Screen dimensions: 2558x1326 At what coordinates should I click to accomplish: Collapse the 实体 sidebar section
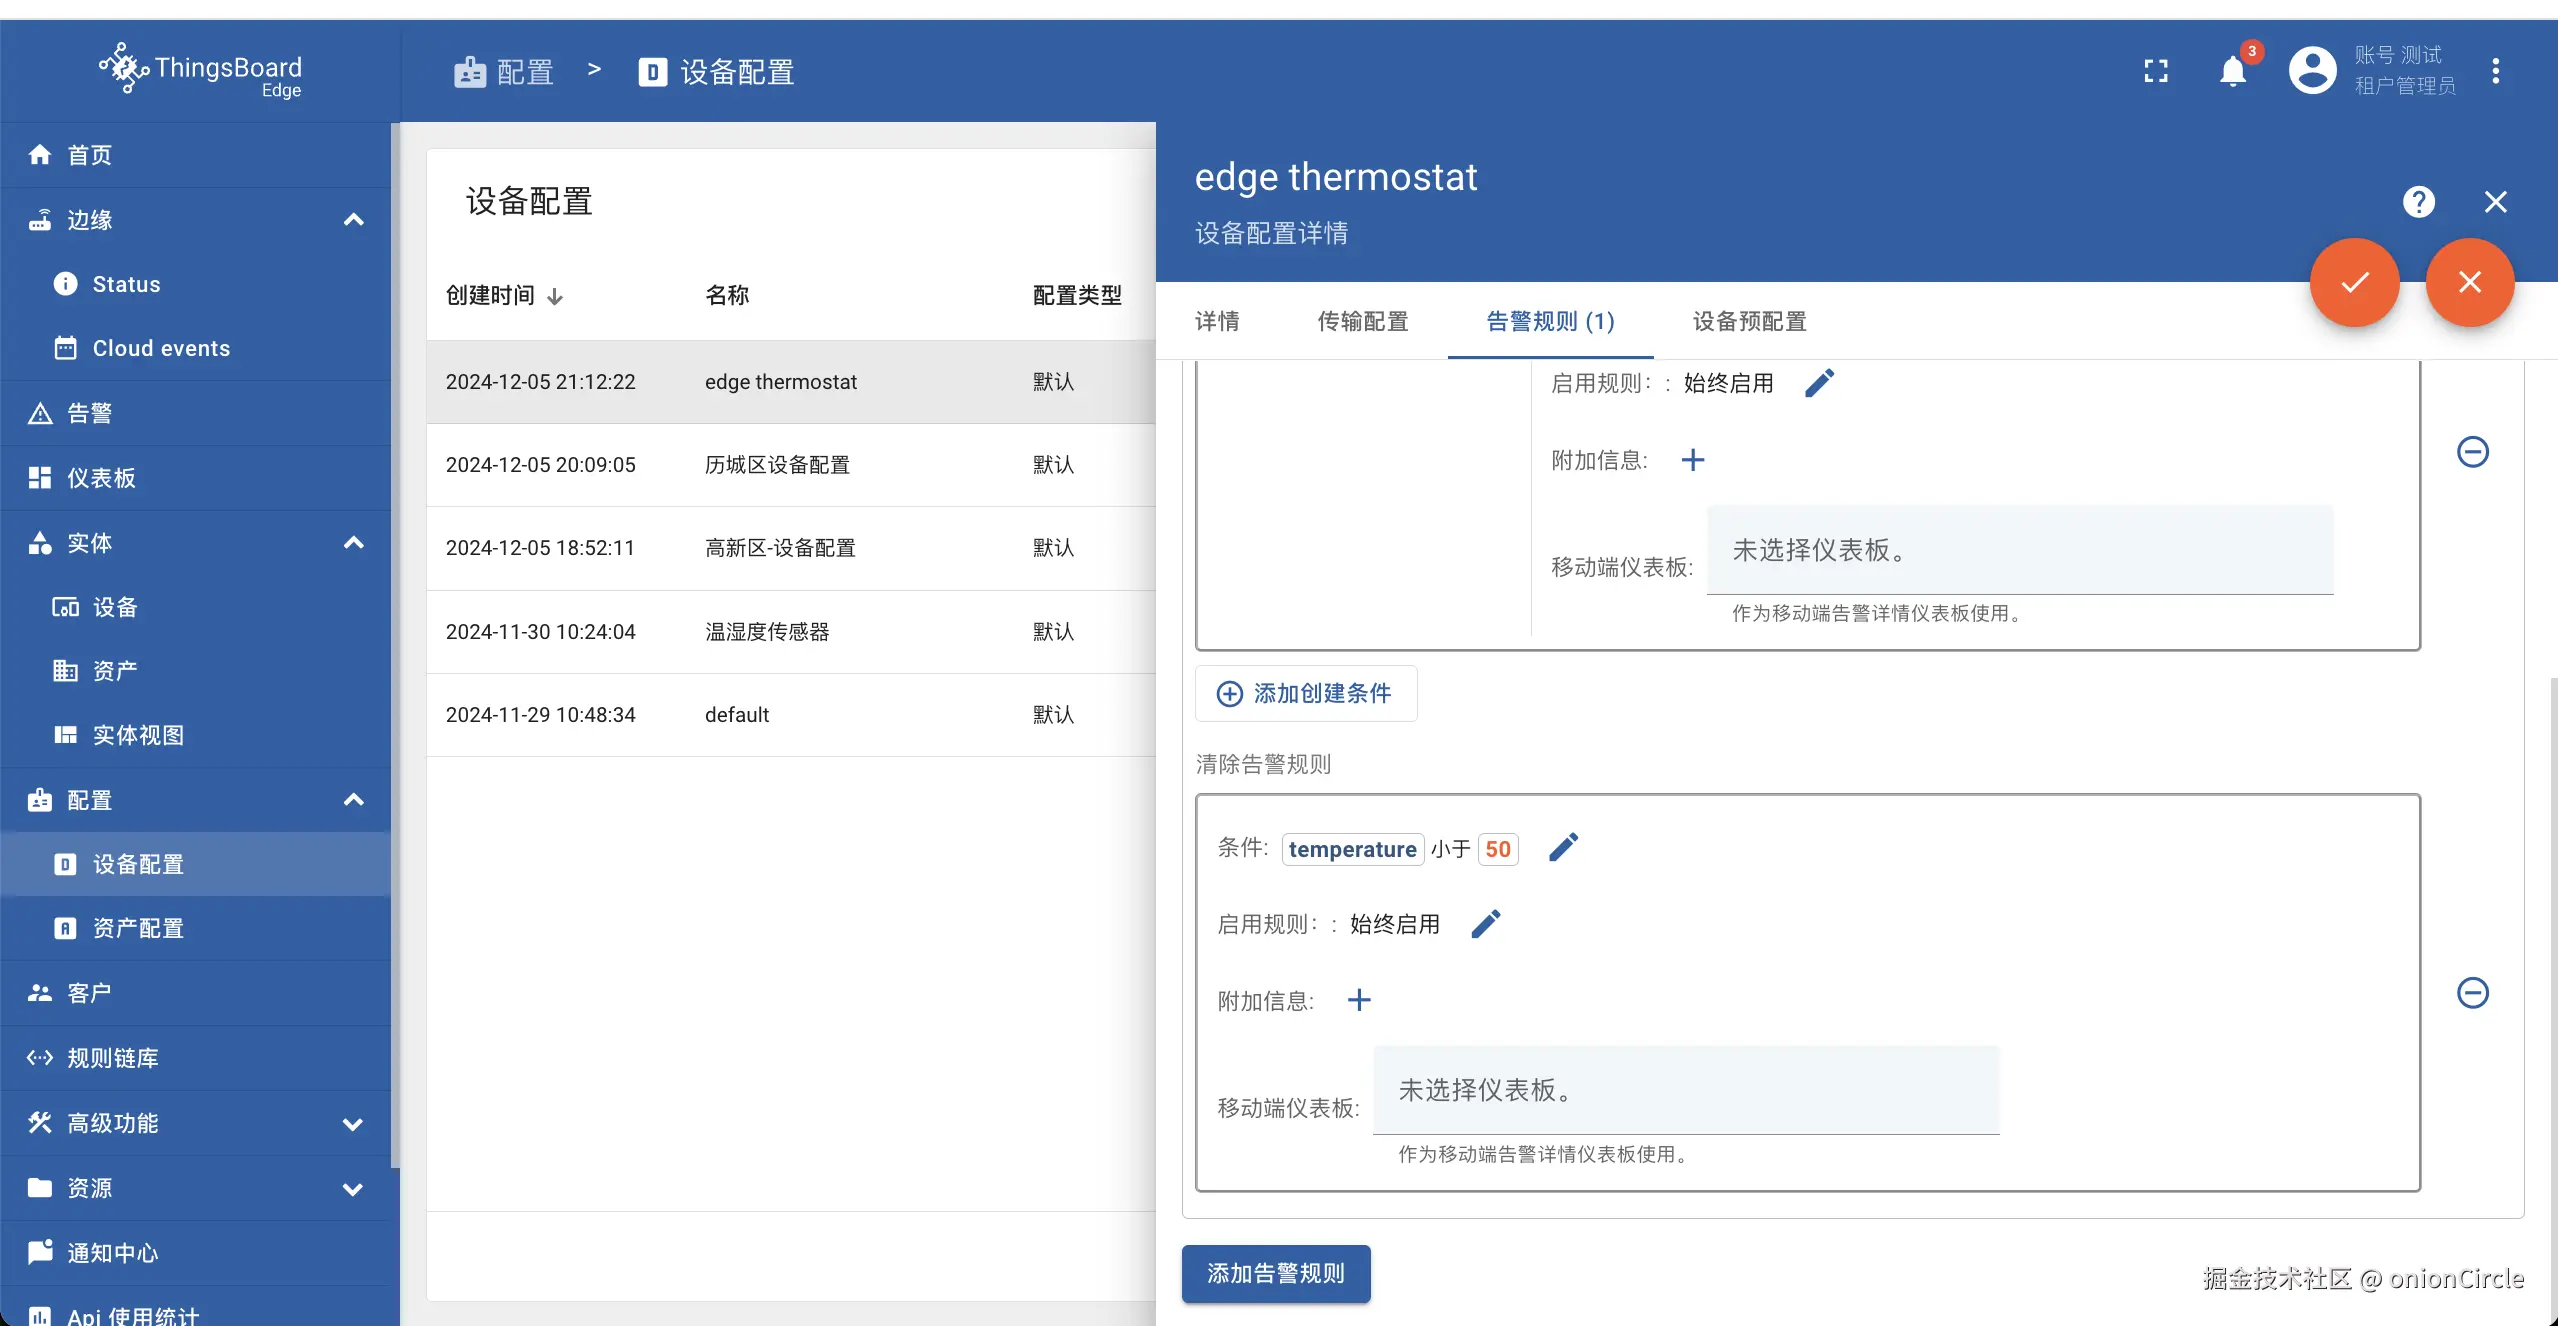(x=353, y=543)
